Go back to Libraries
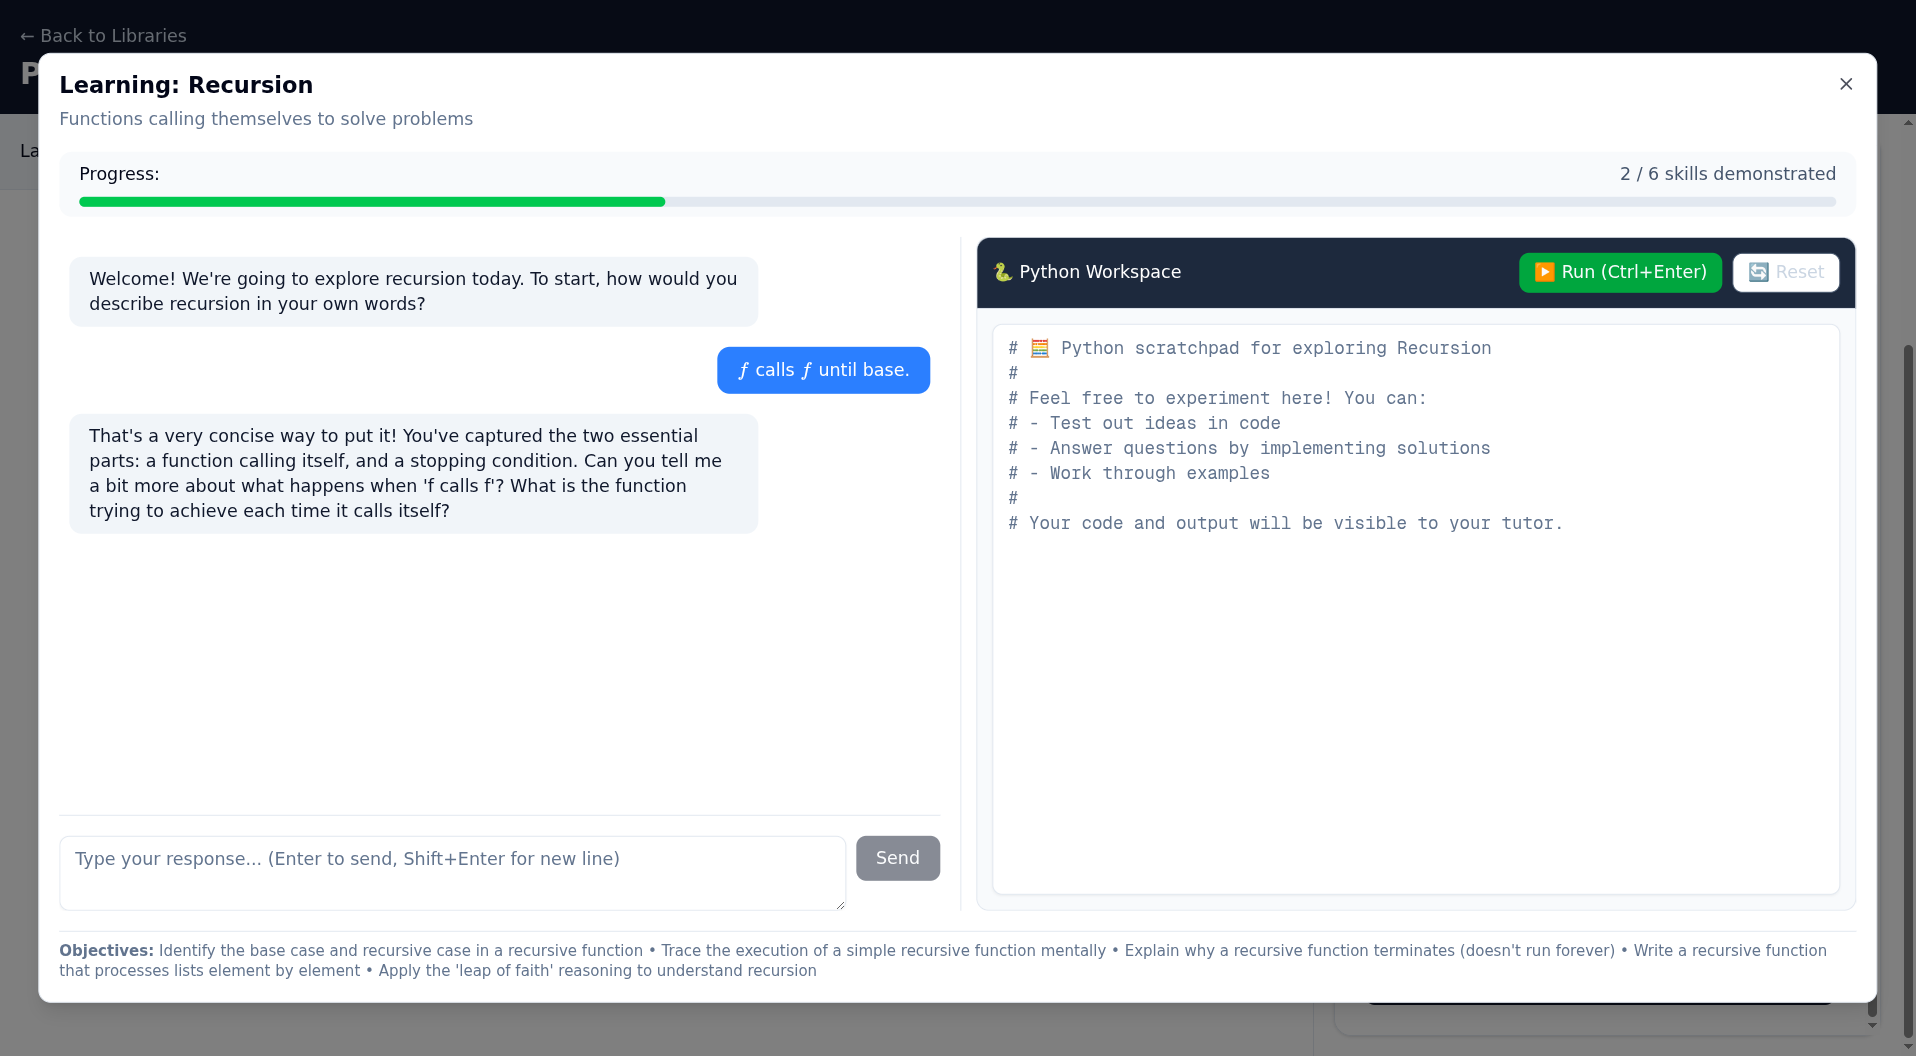 [x=103, y=36]
